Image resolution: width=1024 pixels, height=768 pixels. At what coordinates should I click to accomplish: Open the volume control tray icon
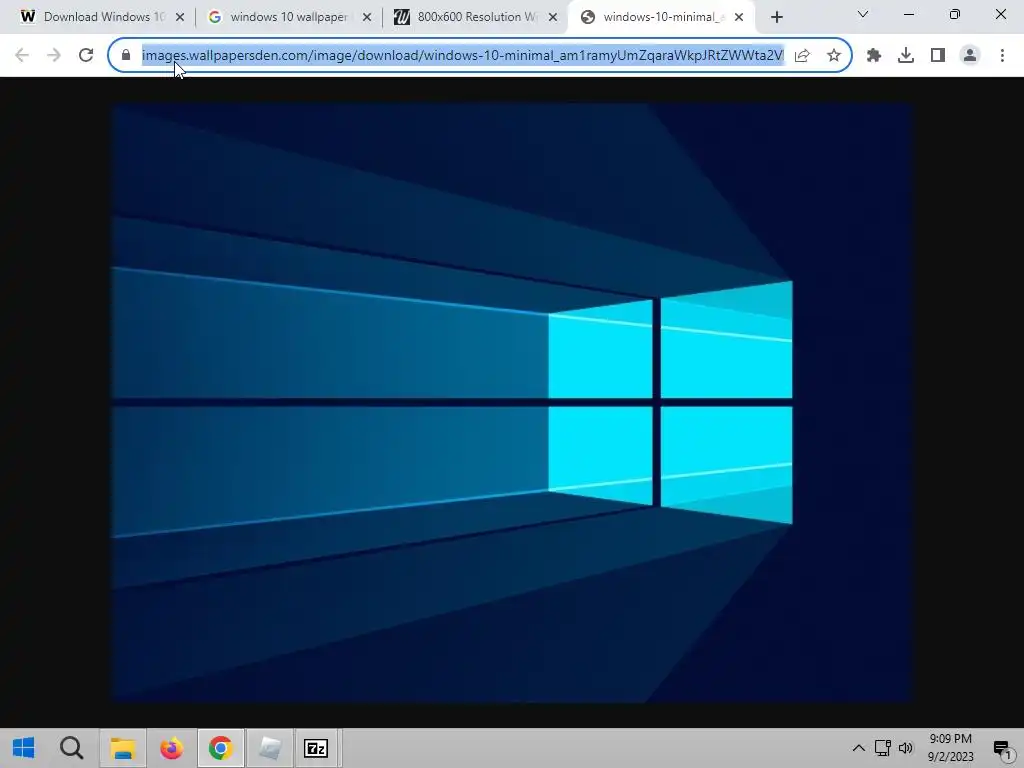pyautogui.click(x=906, y=748)
